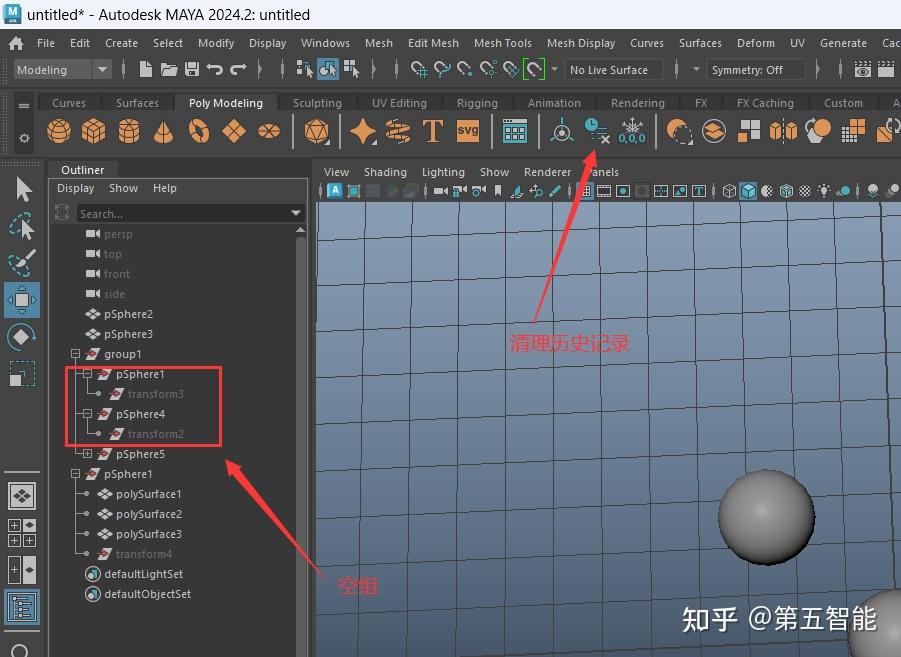Toggle the Outliner layout button in sidebar
Screen dimensions: 901x657
coord(22,607)
